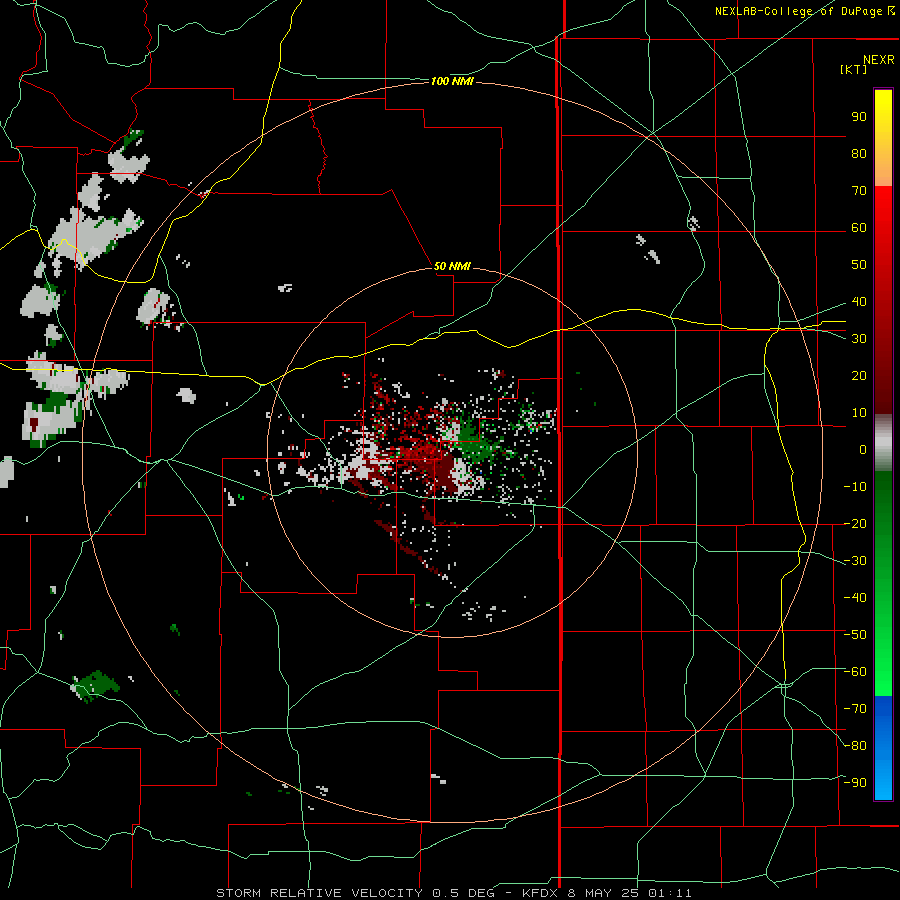Click the NEXR label at the top right
Viewport: 900px width, 900px height.
click(x=879, y=59)
